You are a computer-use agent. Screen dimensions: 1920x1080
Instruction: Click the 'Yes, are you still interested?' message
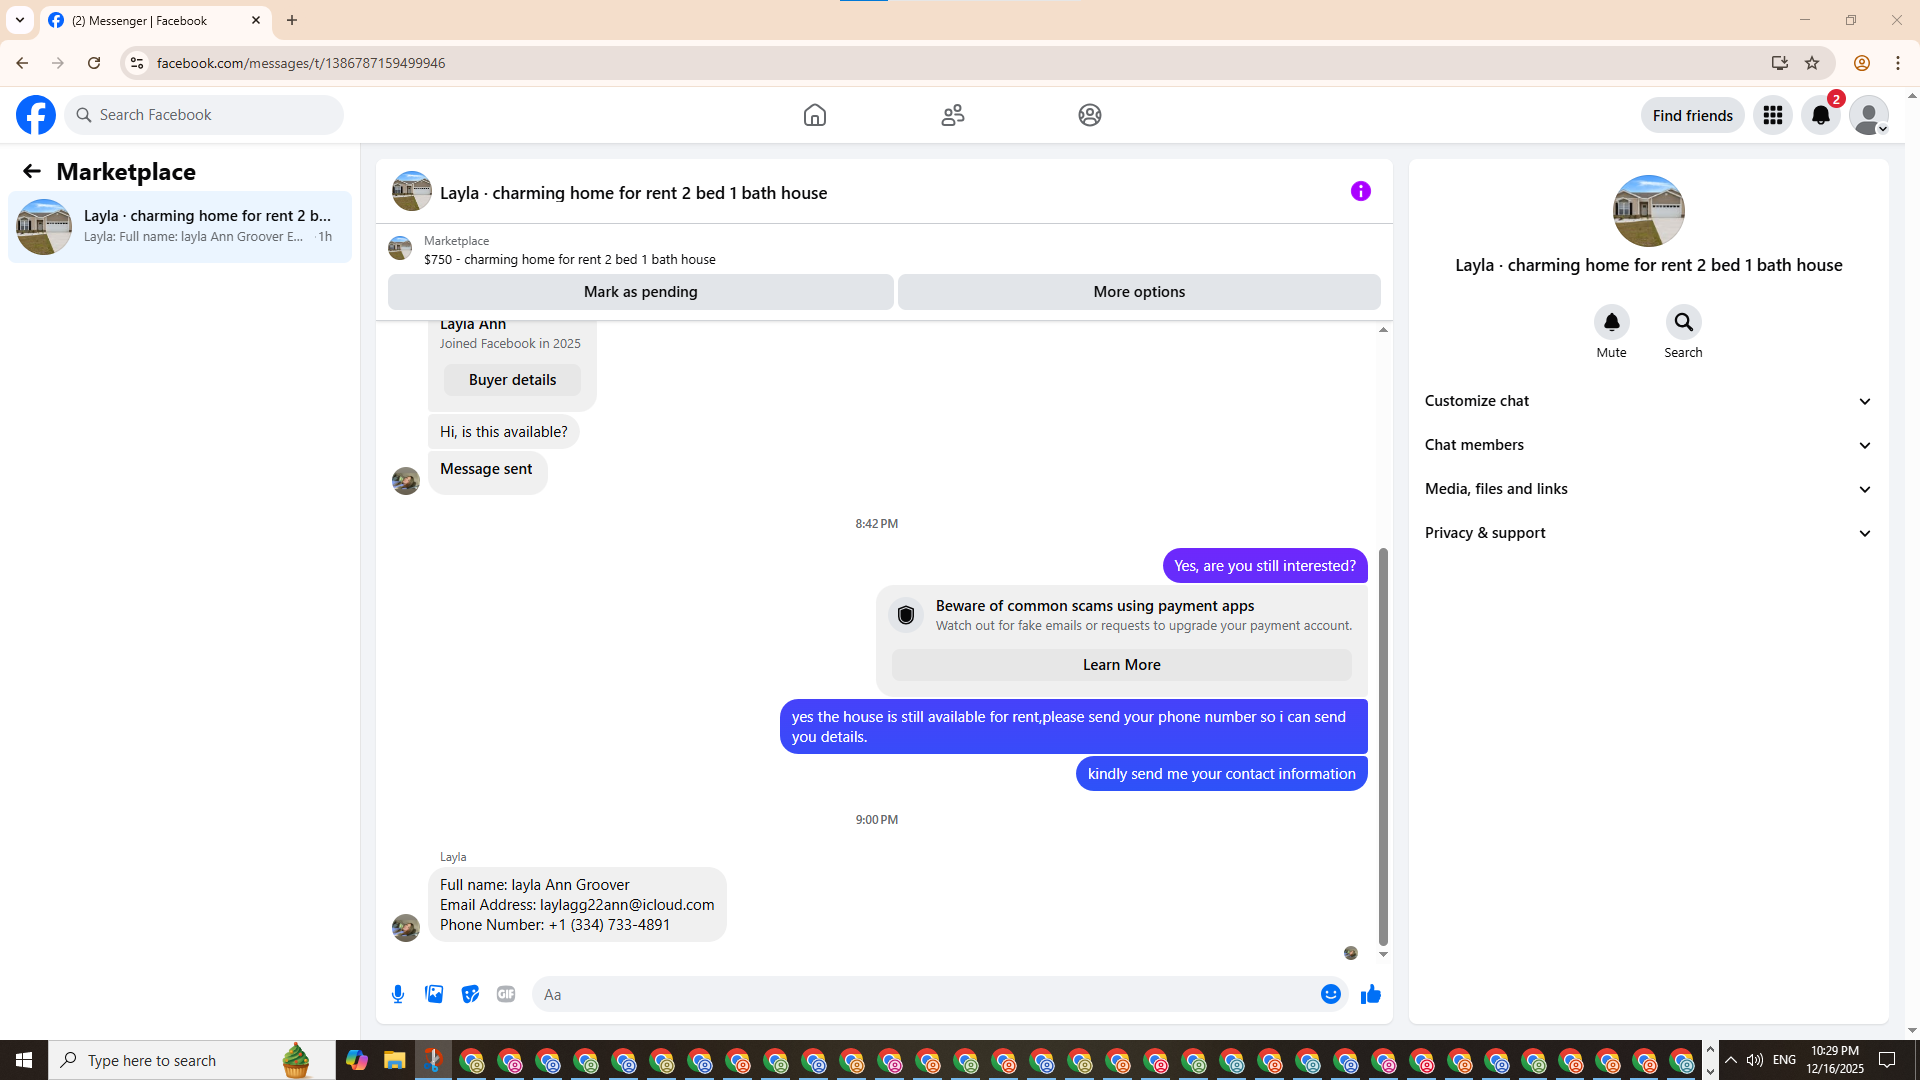point(1265,566)
